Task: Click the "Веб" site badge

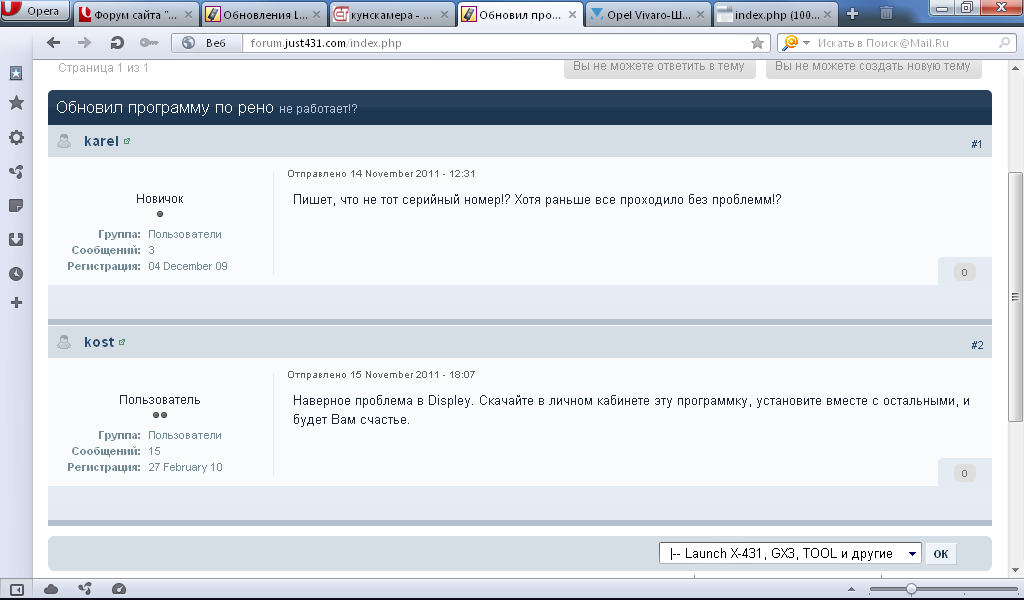Action: 207,43
